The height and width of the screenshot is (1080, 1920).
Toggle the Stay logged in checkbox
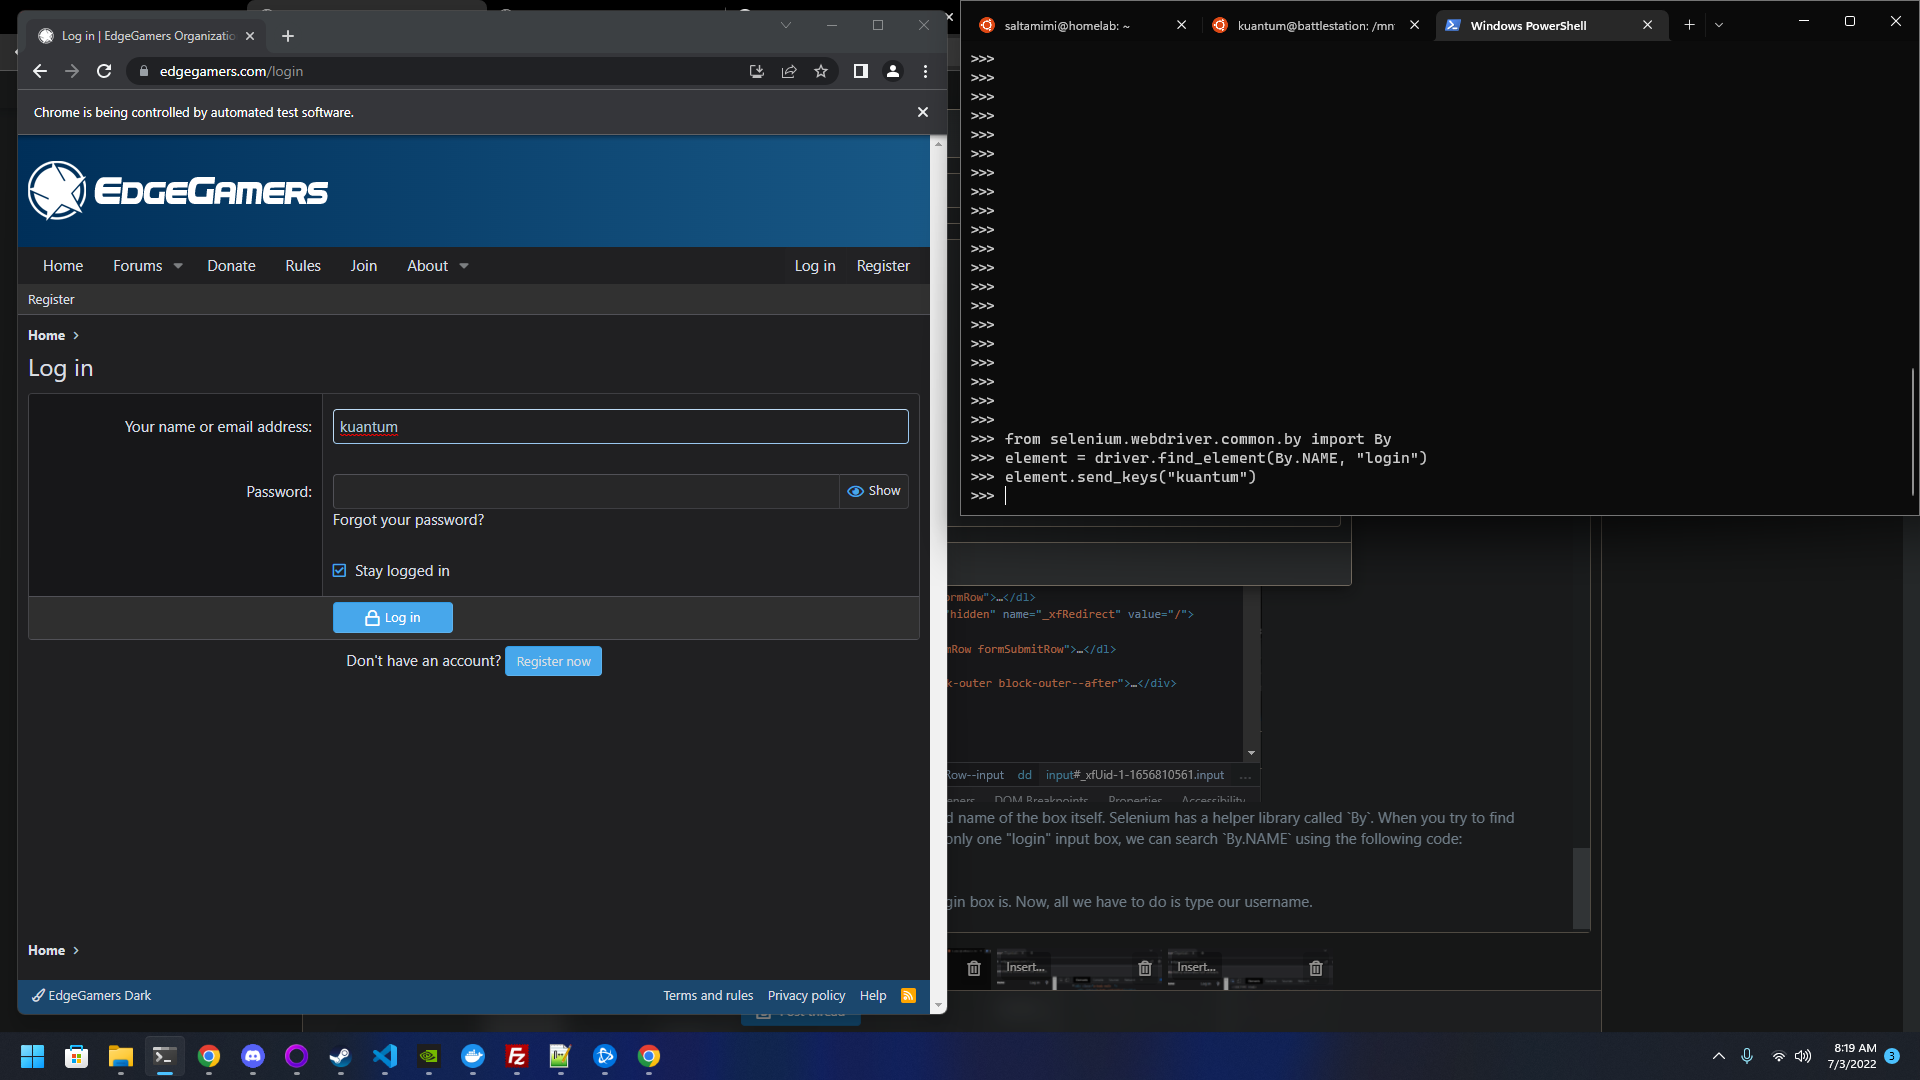pyautogui.click(x=340, y=571)
